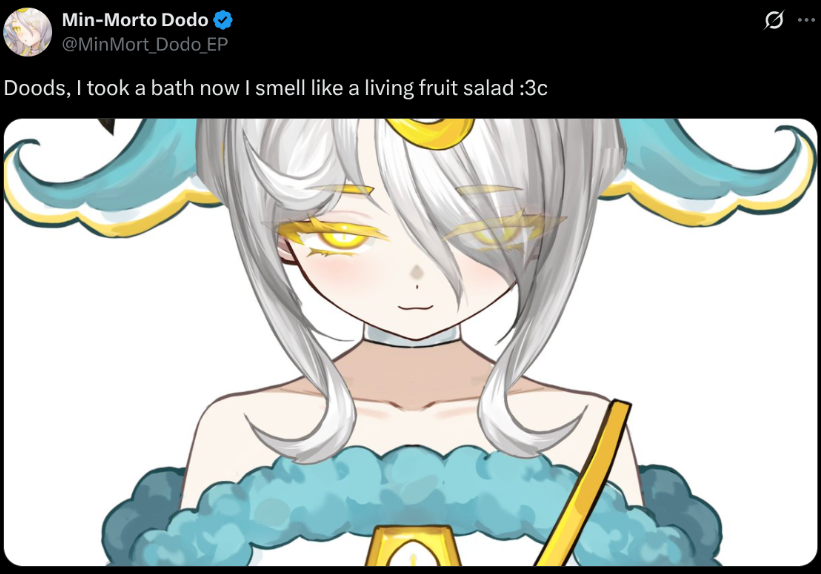The image size is (821, 574).
Task: Click the Min-Morto Dodo display name
Action: click(x=135, y=20)
